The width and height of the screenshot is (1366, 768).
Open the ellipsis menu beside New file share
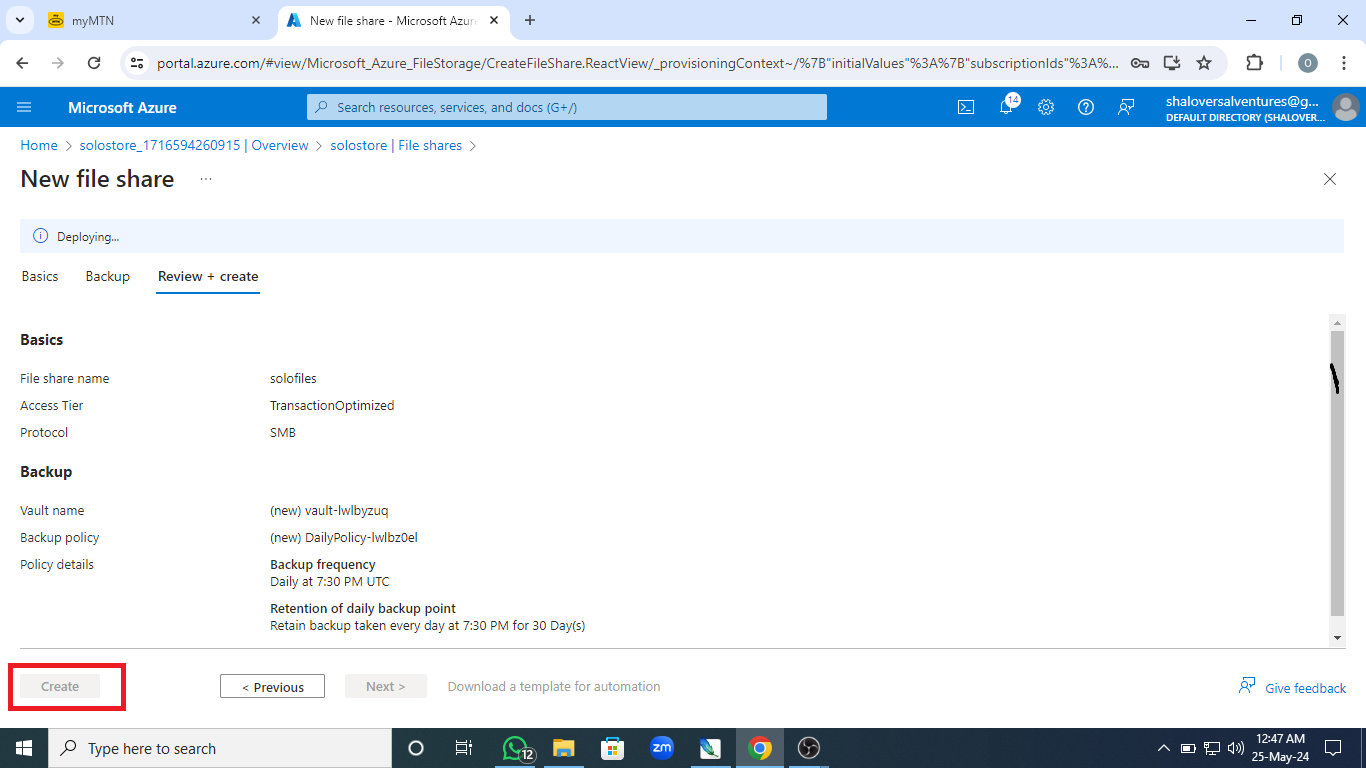click(x=206, y=179)
